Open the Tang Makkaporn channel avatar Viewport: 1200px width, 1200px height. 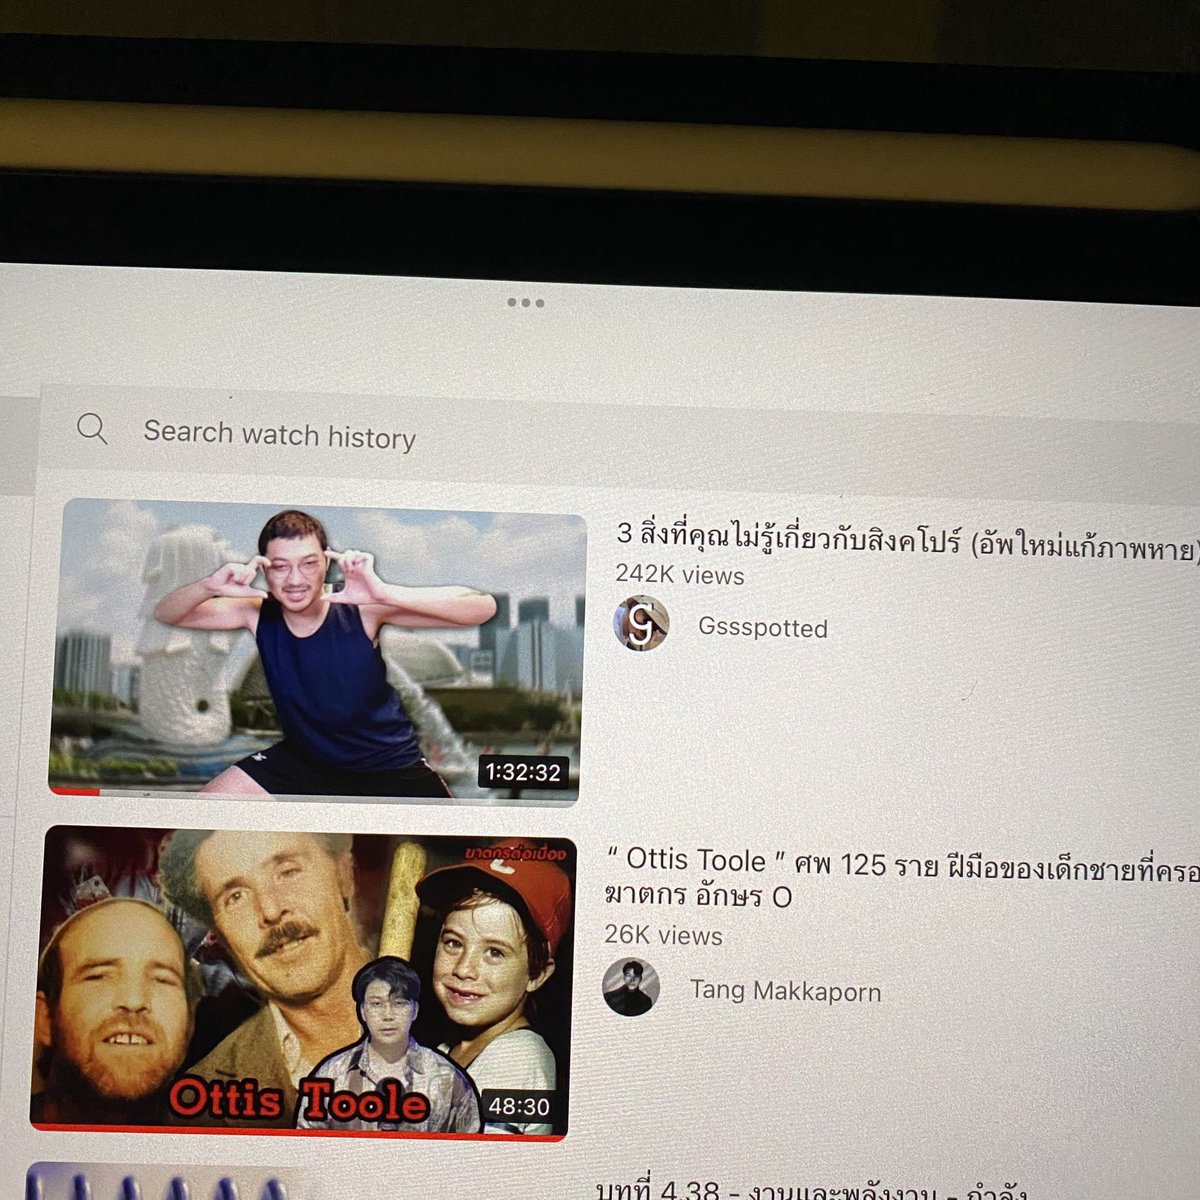(x=631, y=987)
